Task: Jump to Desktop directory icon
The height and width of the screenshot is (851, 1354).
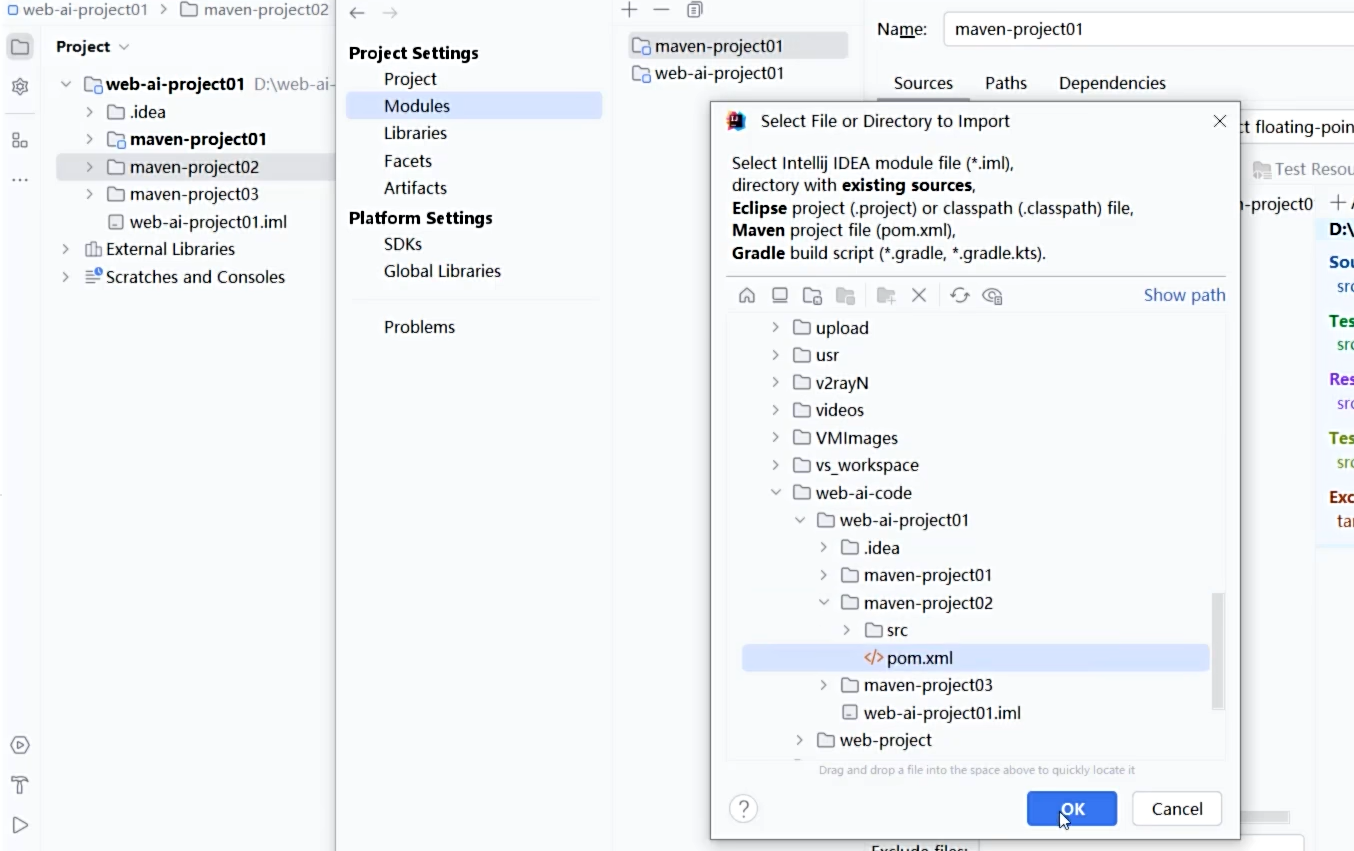Action: coord(780,296)
